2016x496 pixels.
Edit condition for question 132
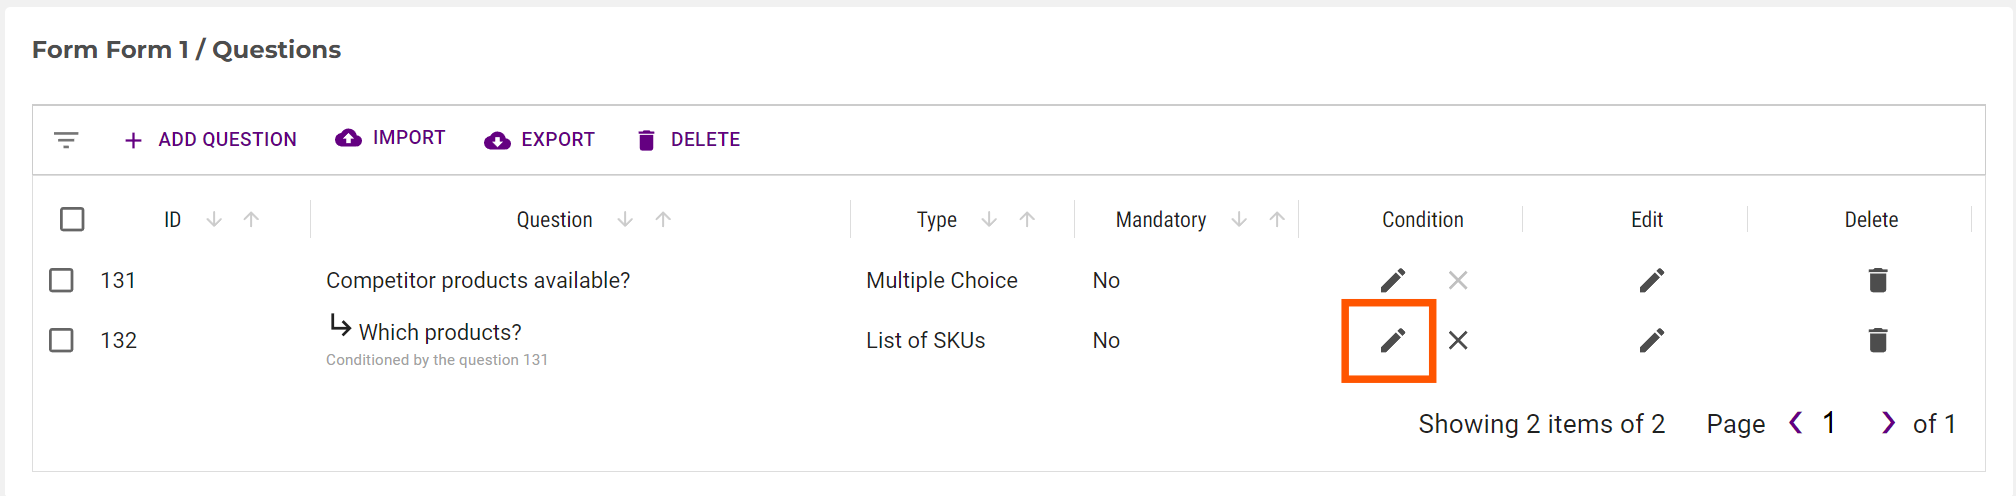[x=1392, y=341]
